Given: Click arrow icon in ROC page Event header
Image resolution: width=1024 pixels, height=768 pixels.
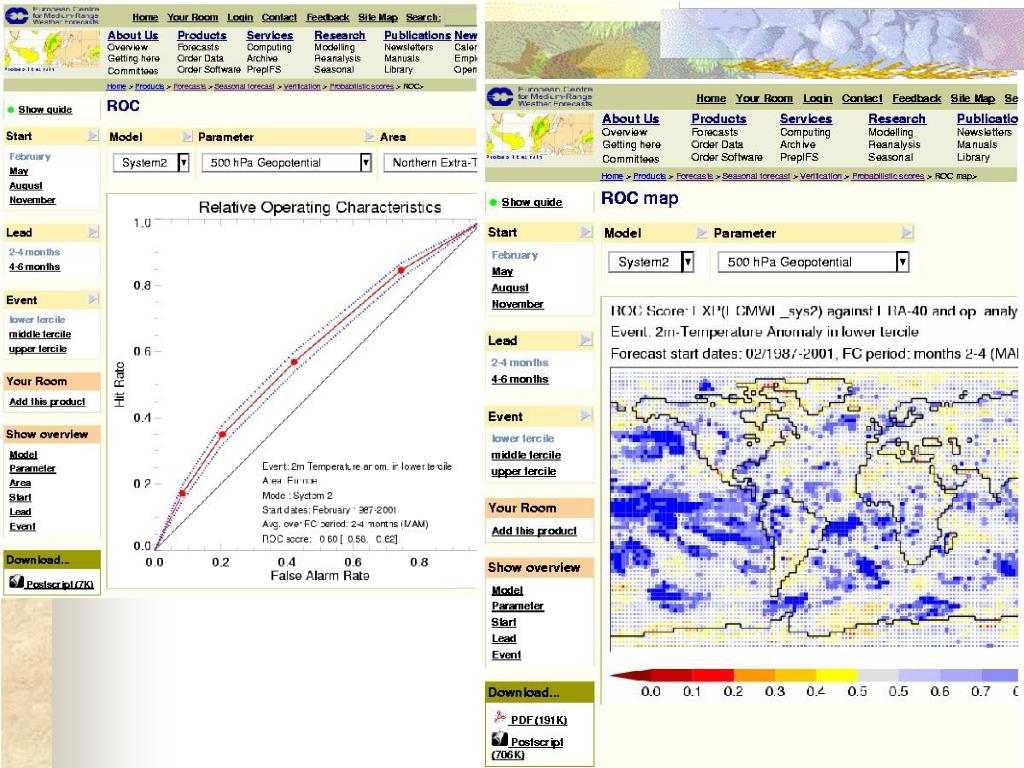Looking at the screenshot, I should point(93,299).
